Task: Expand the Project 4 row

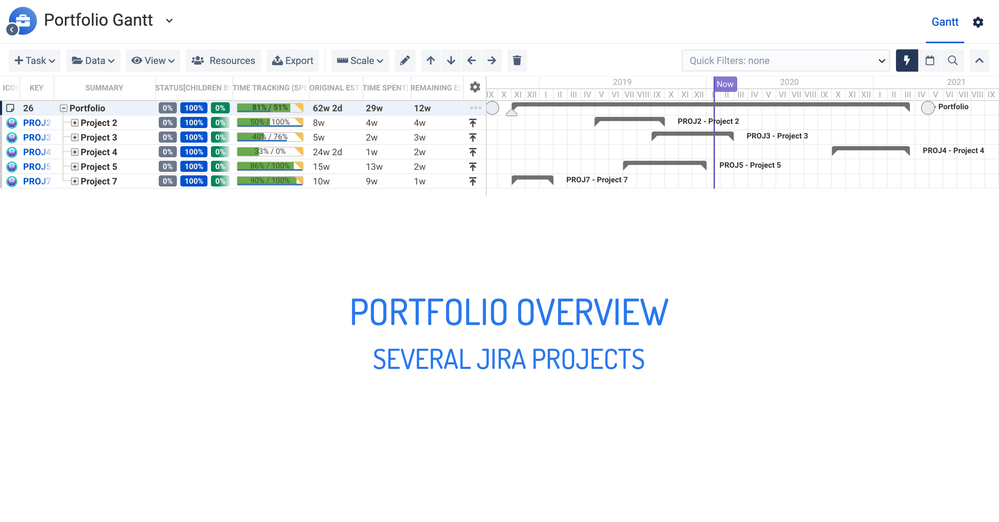Action: coord(75,152)
